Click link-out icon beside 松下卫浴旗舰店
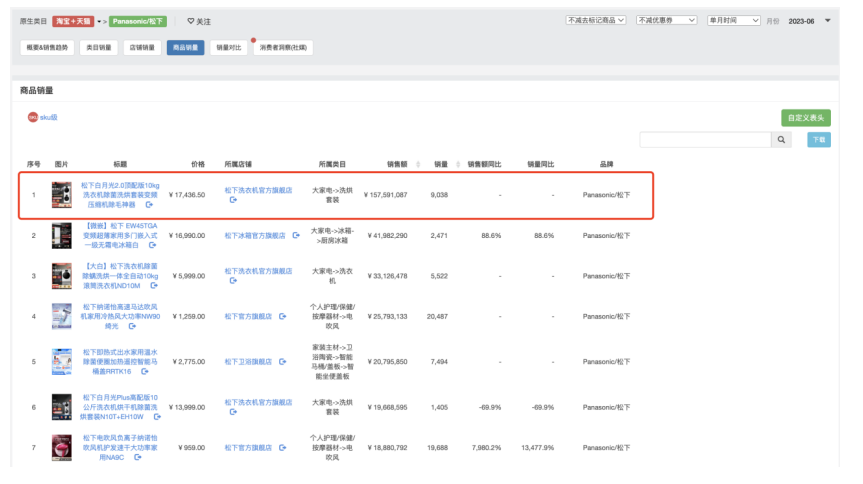This screenshot has height=484, width=863. pos(282,362)
